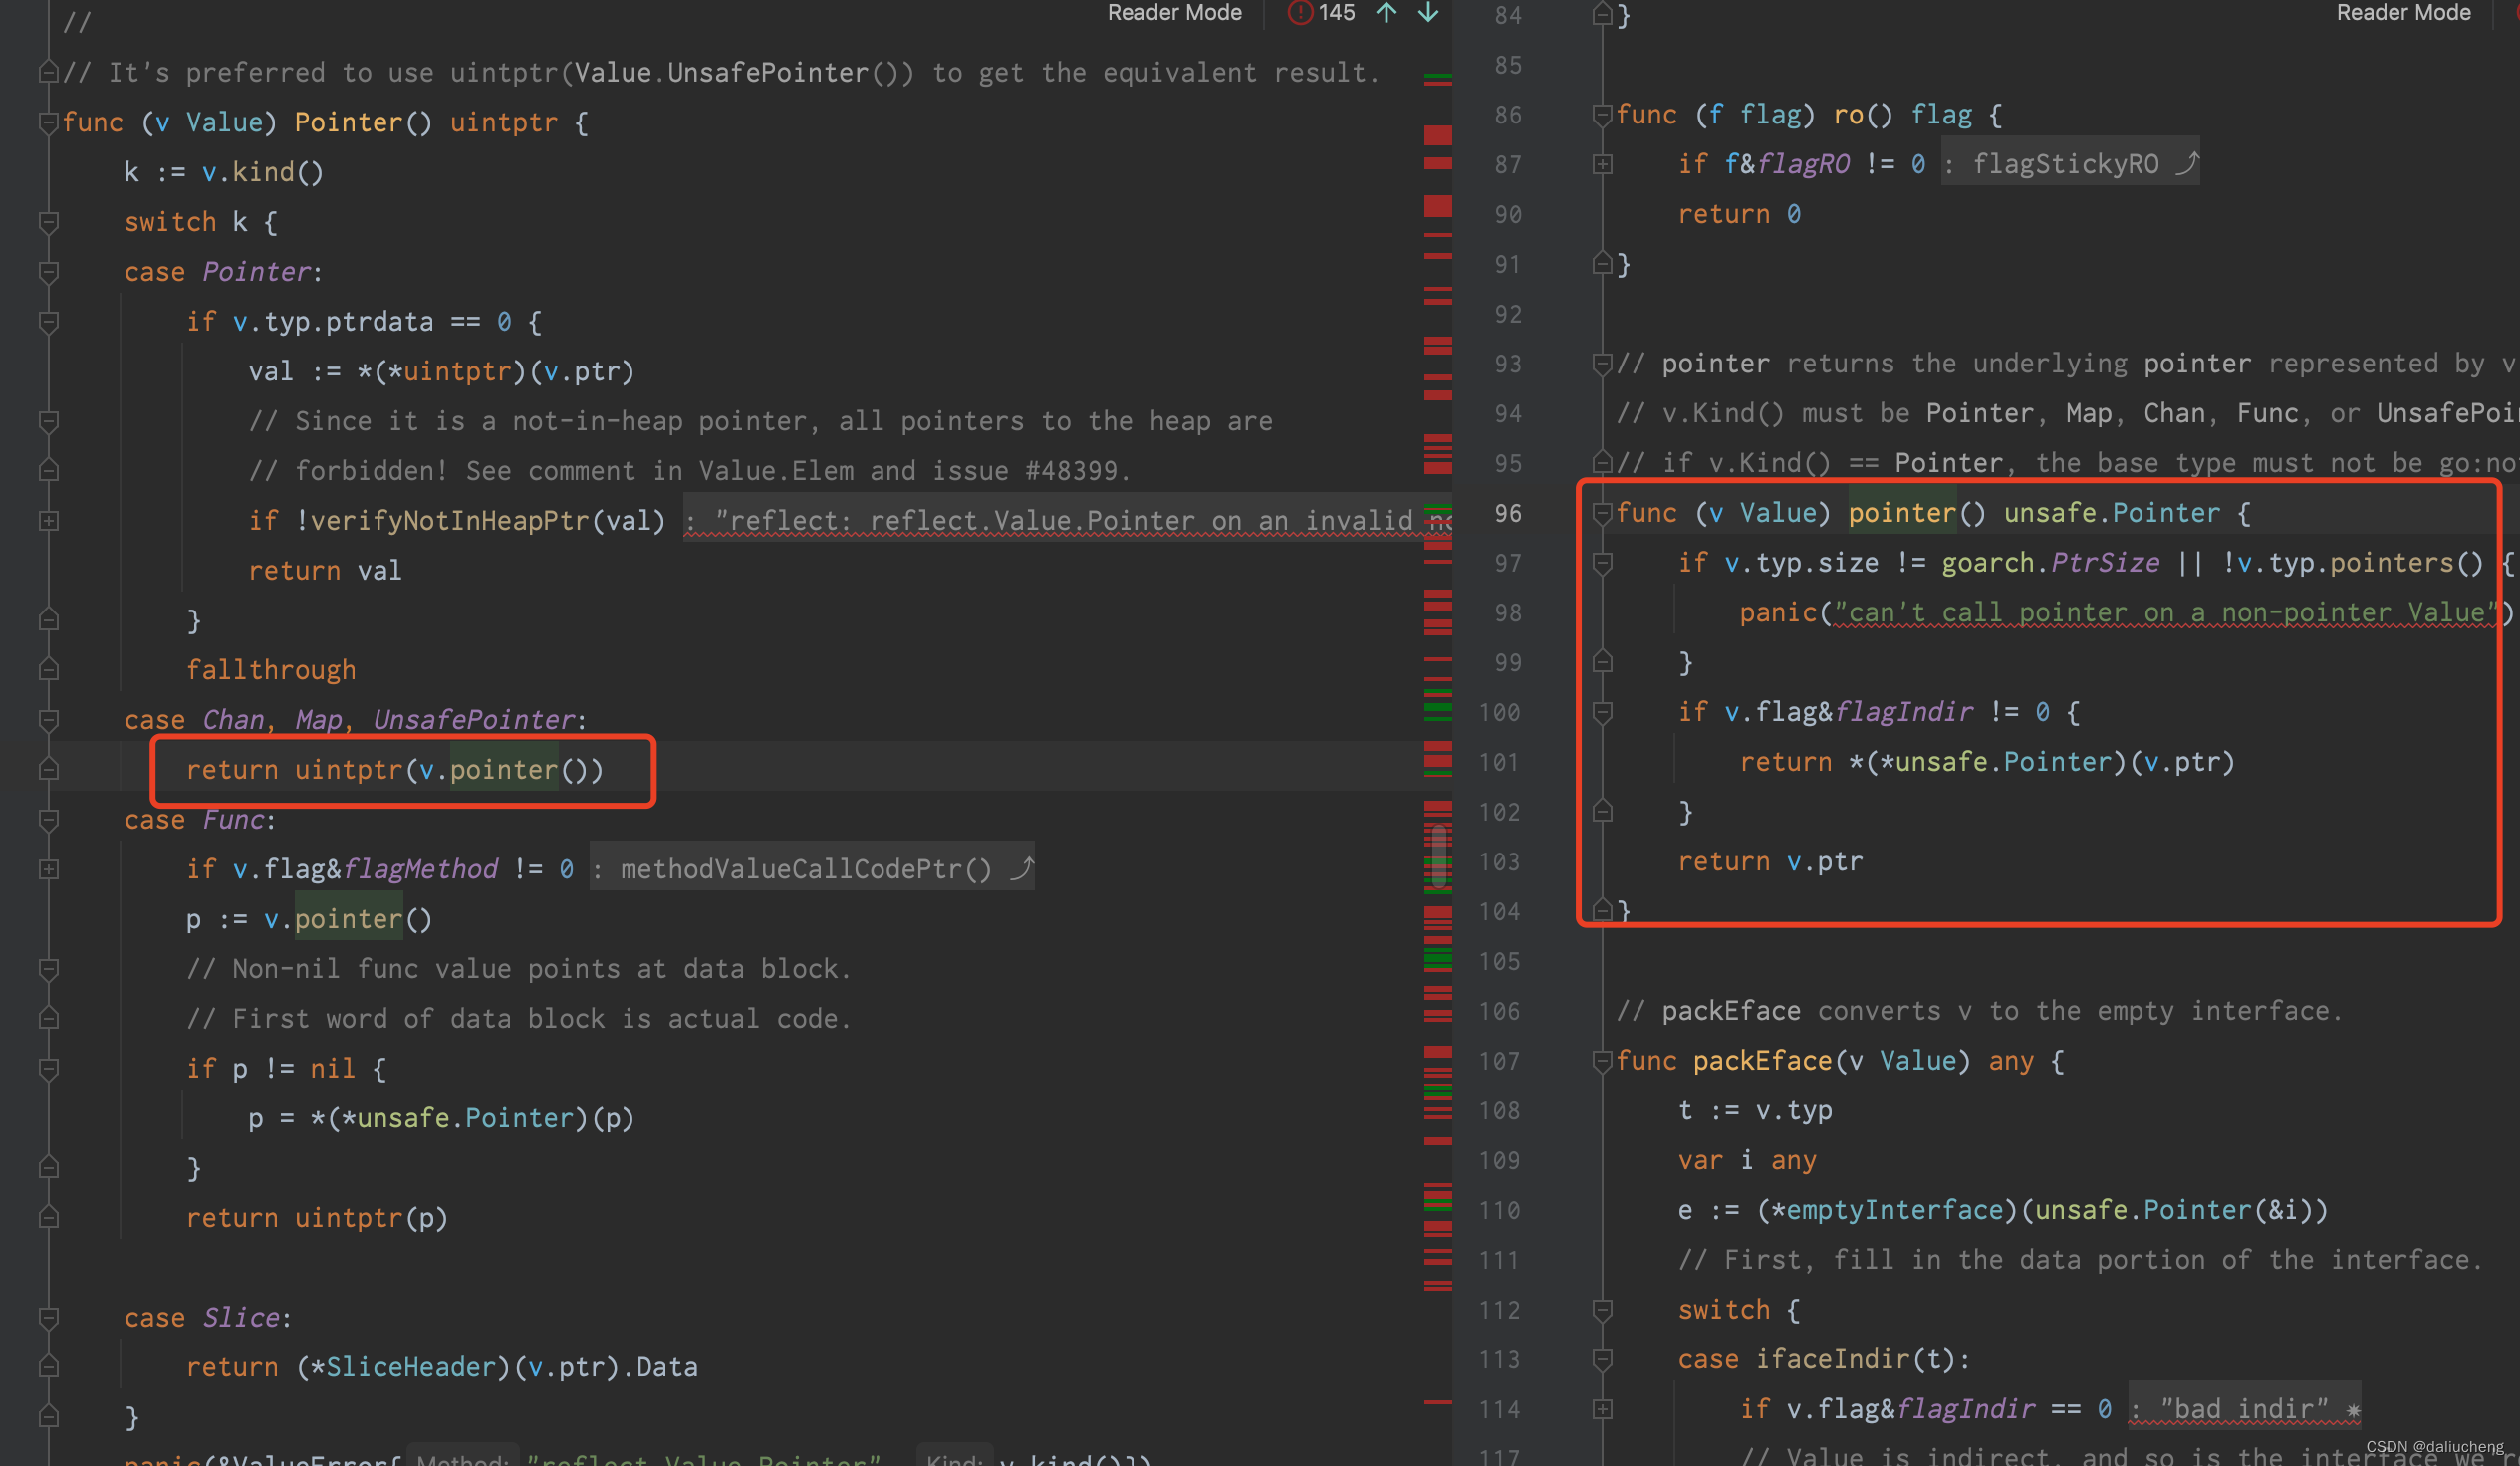The width and height of the screenshot is (2520, 1466).
Task: Collapse func pointer() fold at line 96
Action: [1602, 514]
